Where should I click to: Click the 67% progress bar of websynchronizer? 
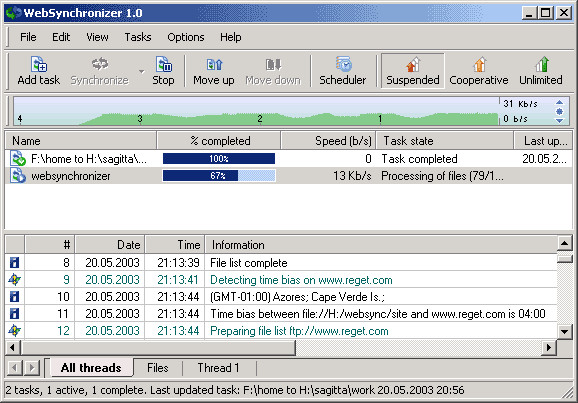point(219,176)
